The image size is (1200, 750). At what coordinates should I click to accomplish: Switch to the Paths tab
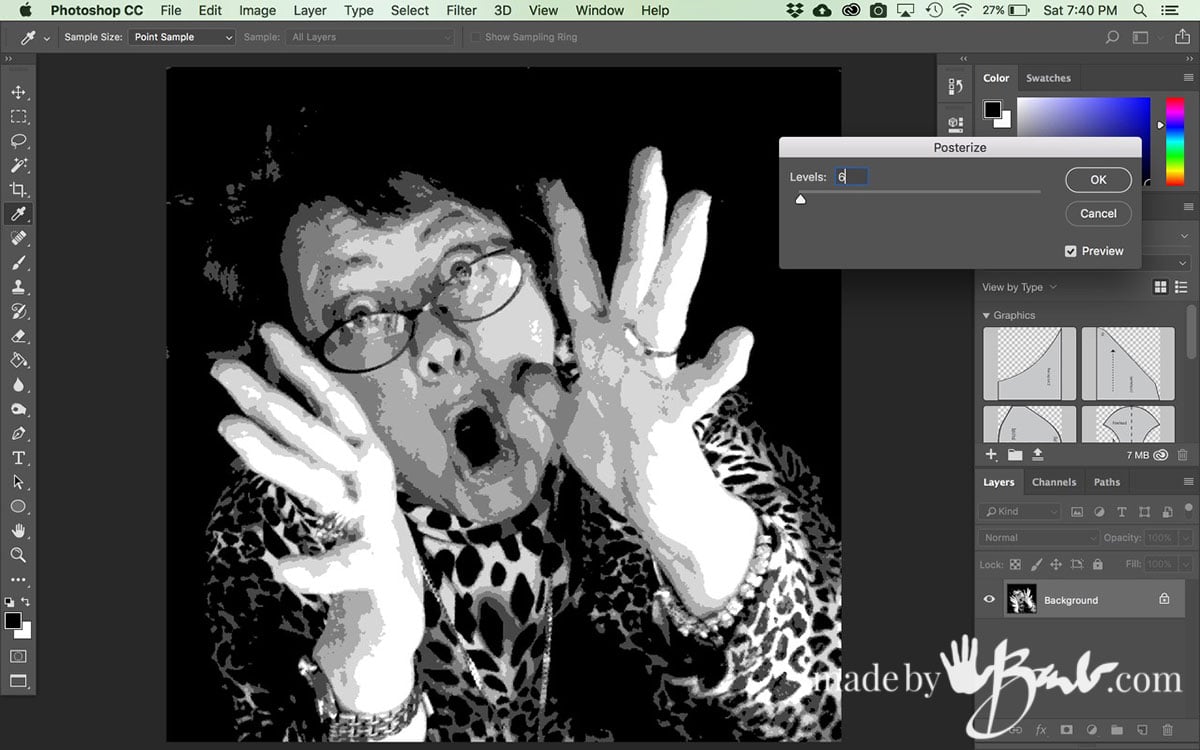[x=1107, y=482]
